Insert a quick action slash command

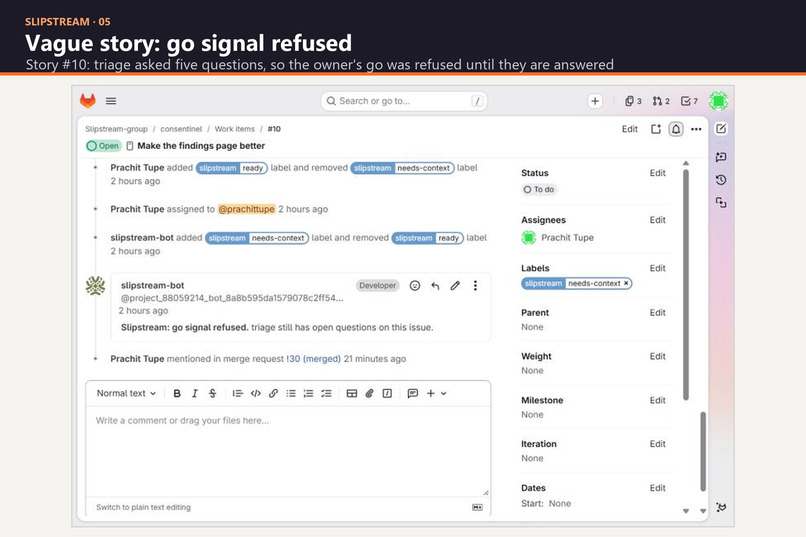coord(387,394)
